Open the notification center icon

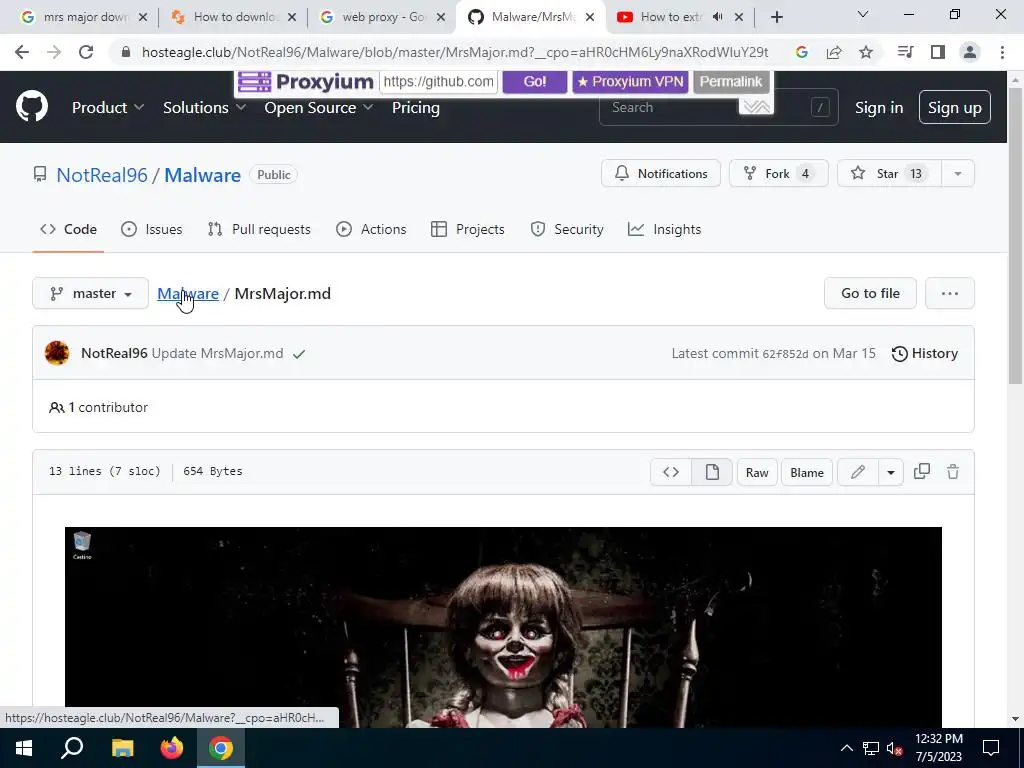[991, 748]
